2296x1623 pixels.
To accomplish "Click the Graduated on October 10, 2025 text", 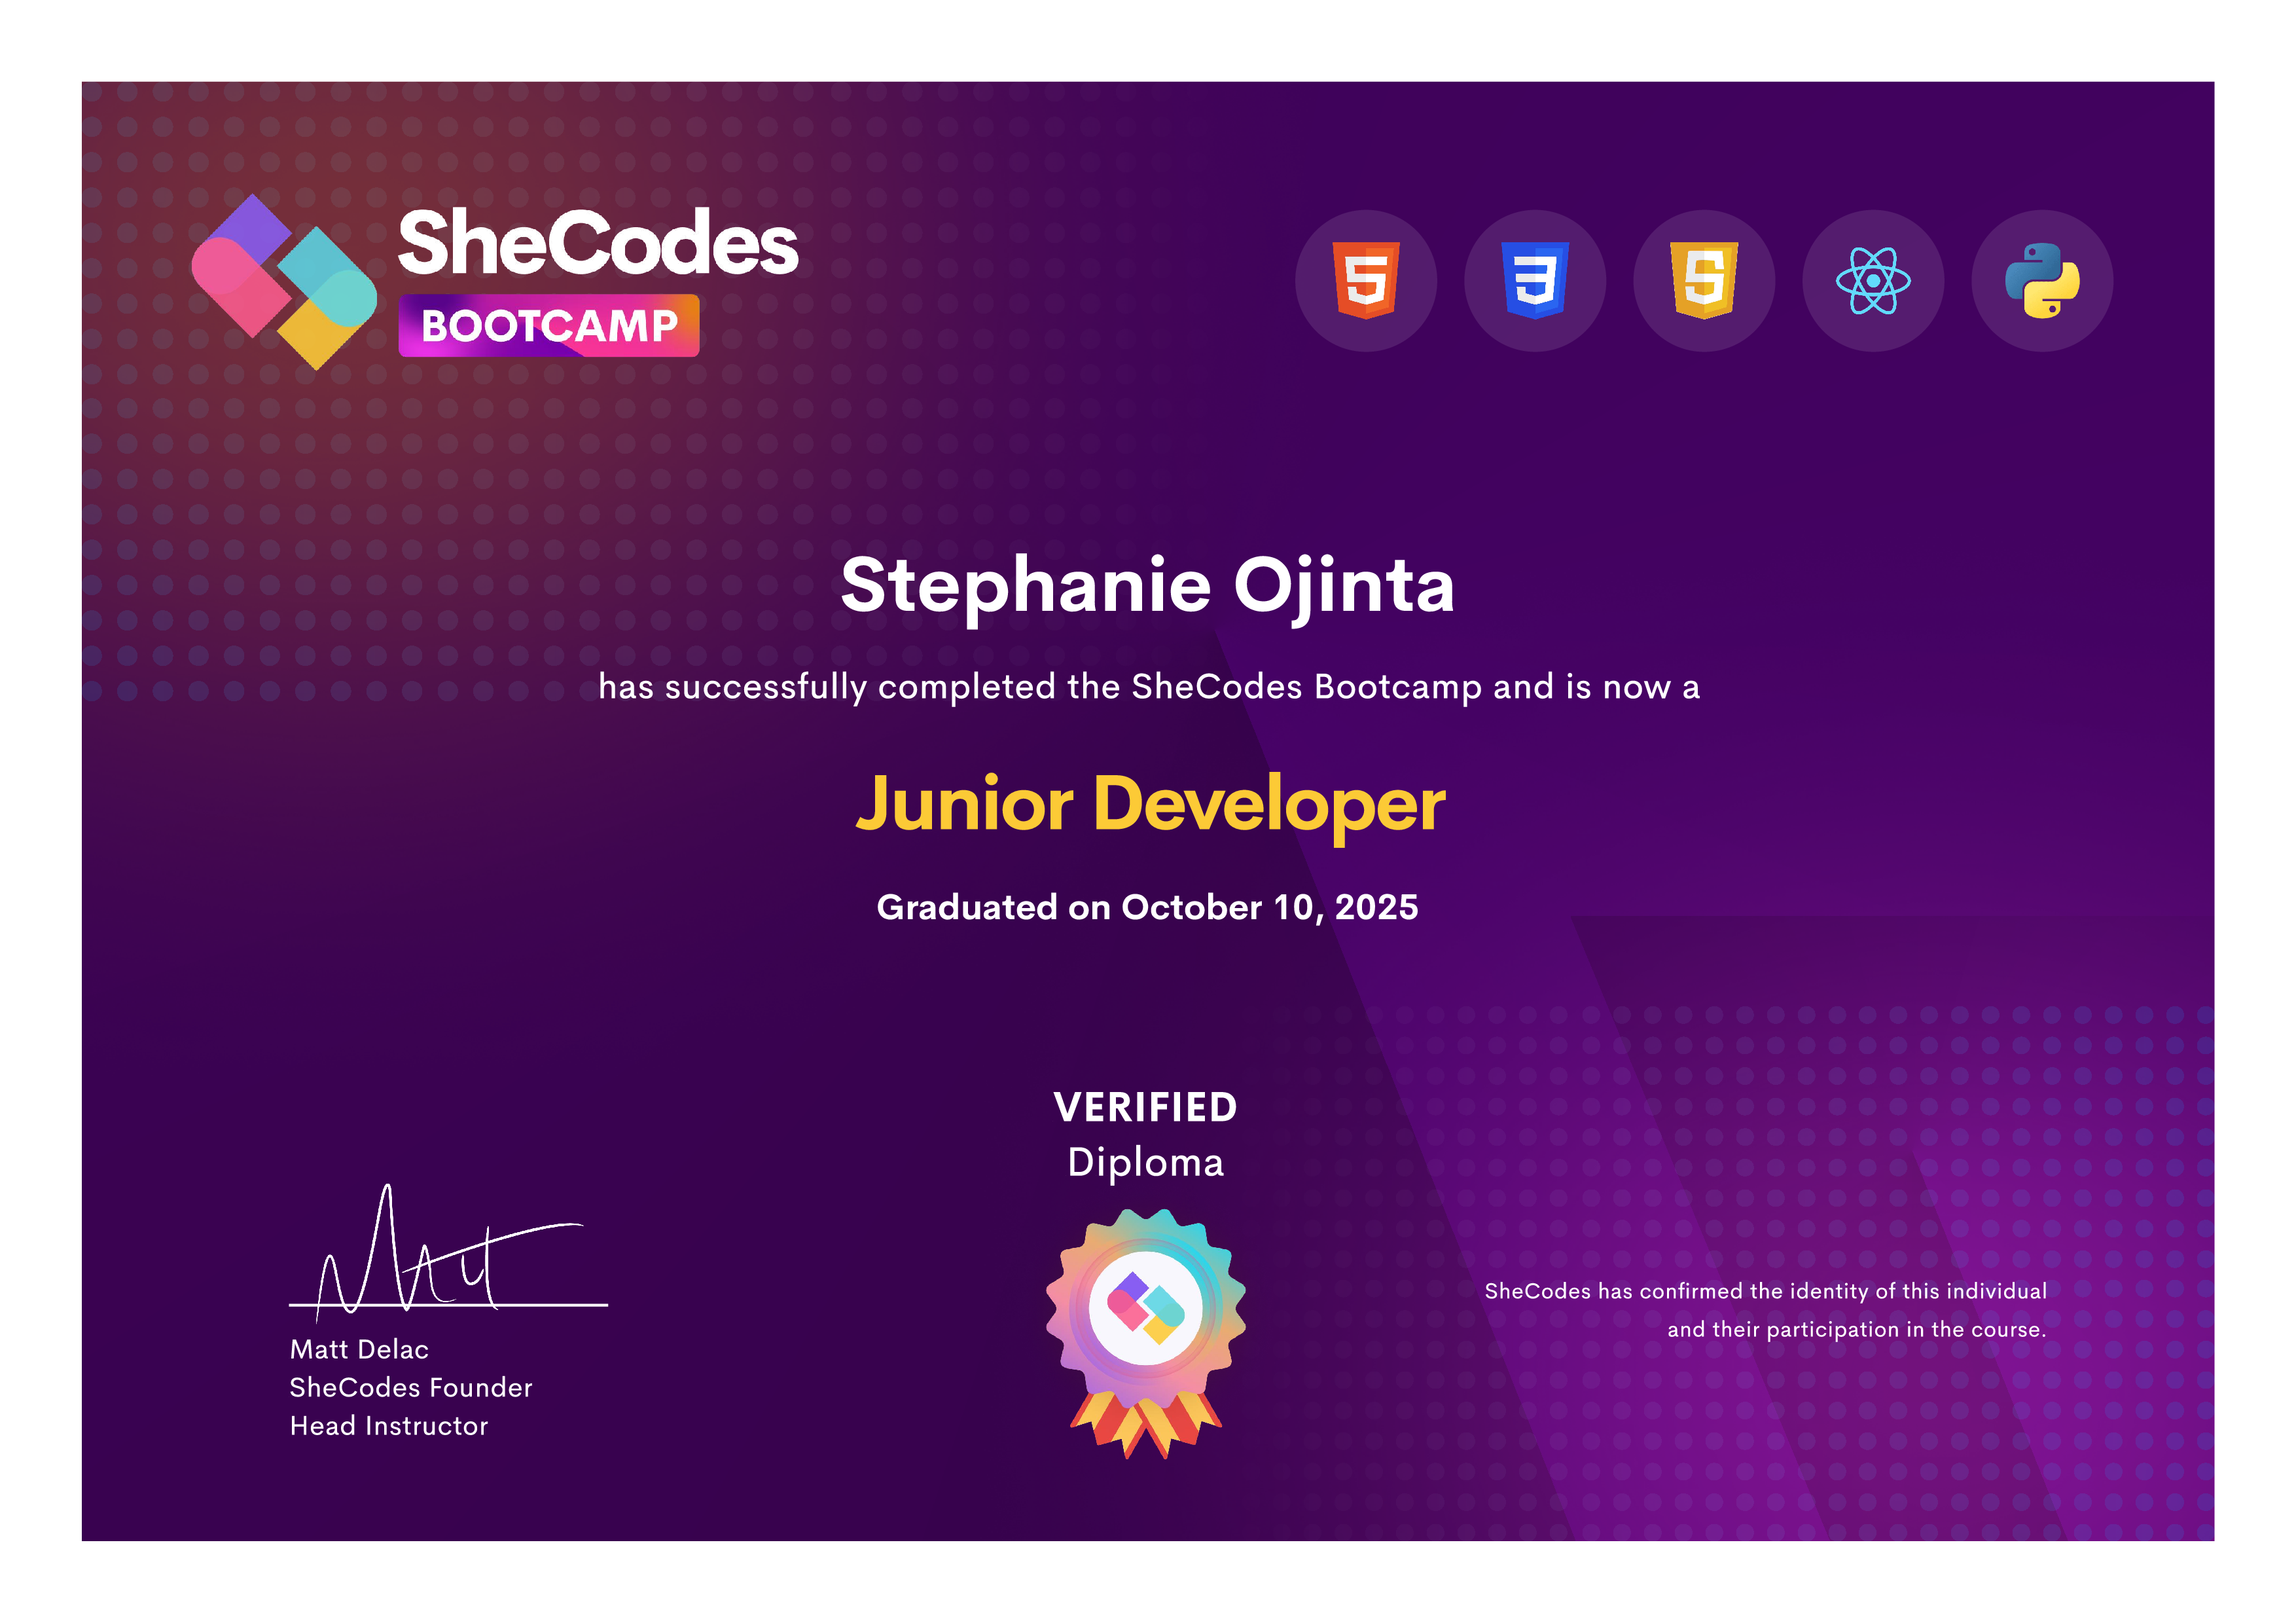I will tap(1147, 907).
